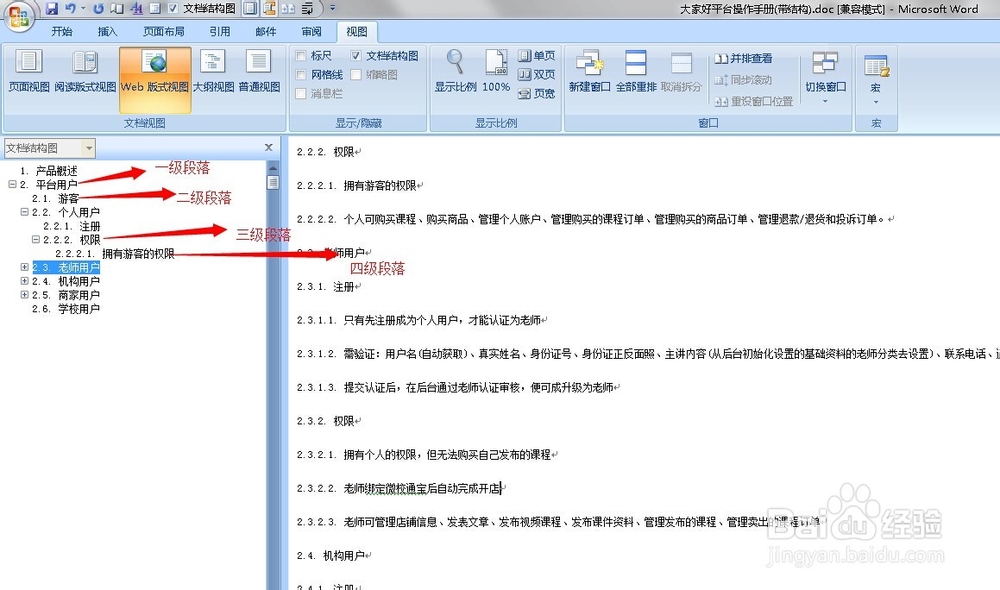Screen dimensions: 1000x590
Task: Open the 文档结构图 pane selector dropdown
Action: point(89,148)
